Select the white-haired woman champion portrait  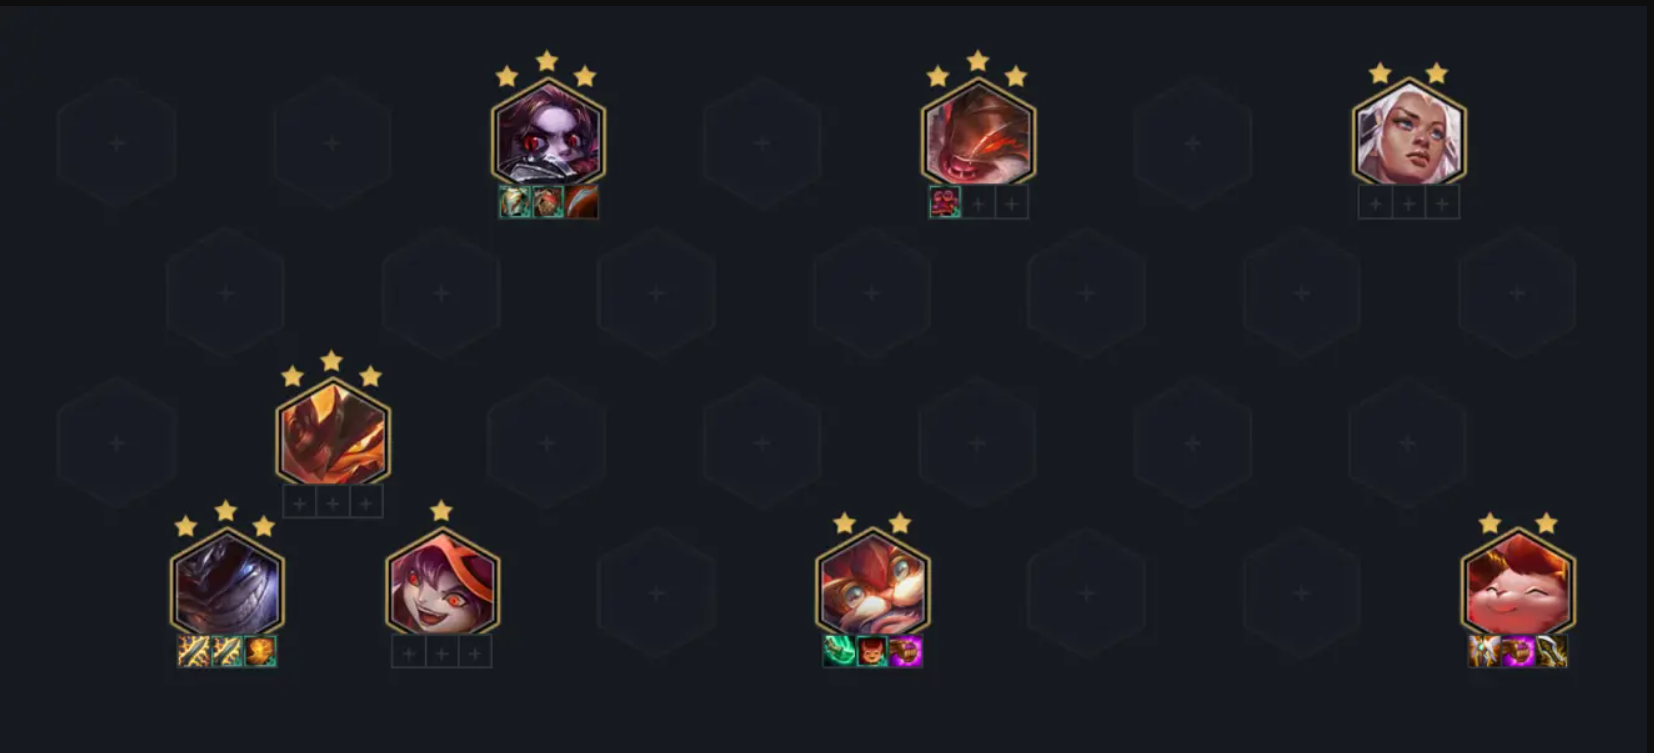point(1409,133)
